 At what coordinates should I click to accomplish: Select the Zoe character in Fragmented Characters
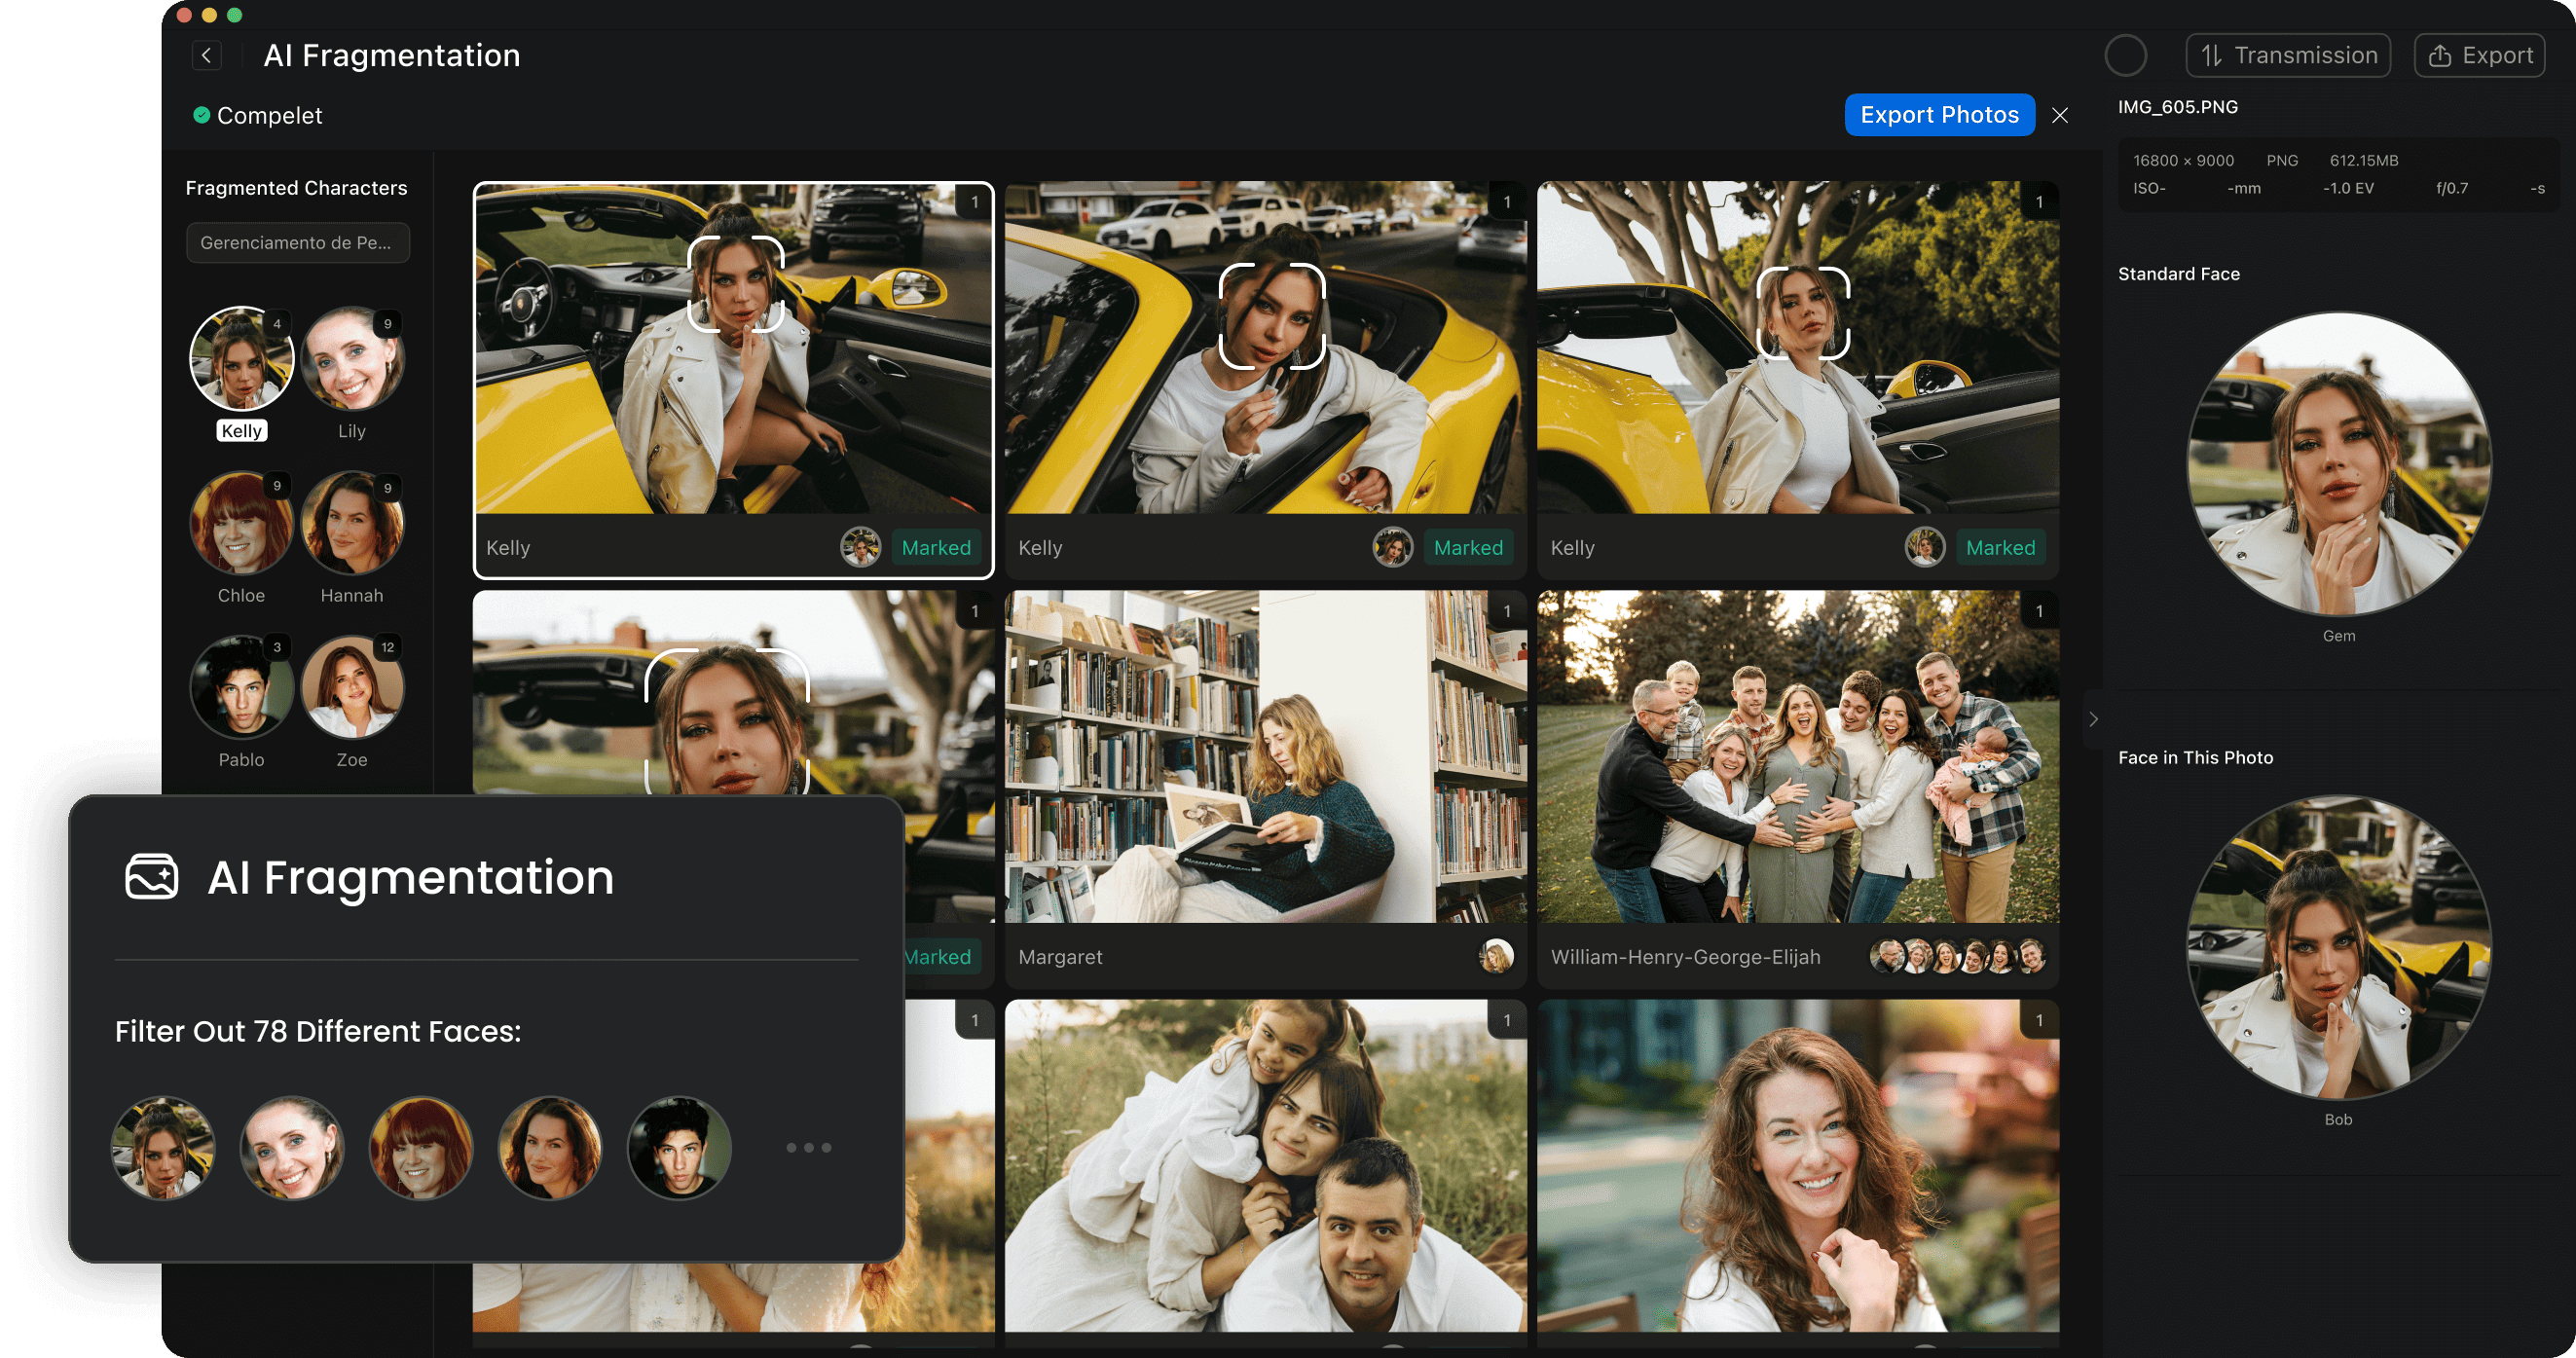[x=353, y=687]
